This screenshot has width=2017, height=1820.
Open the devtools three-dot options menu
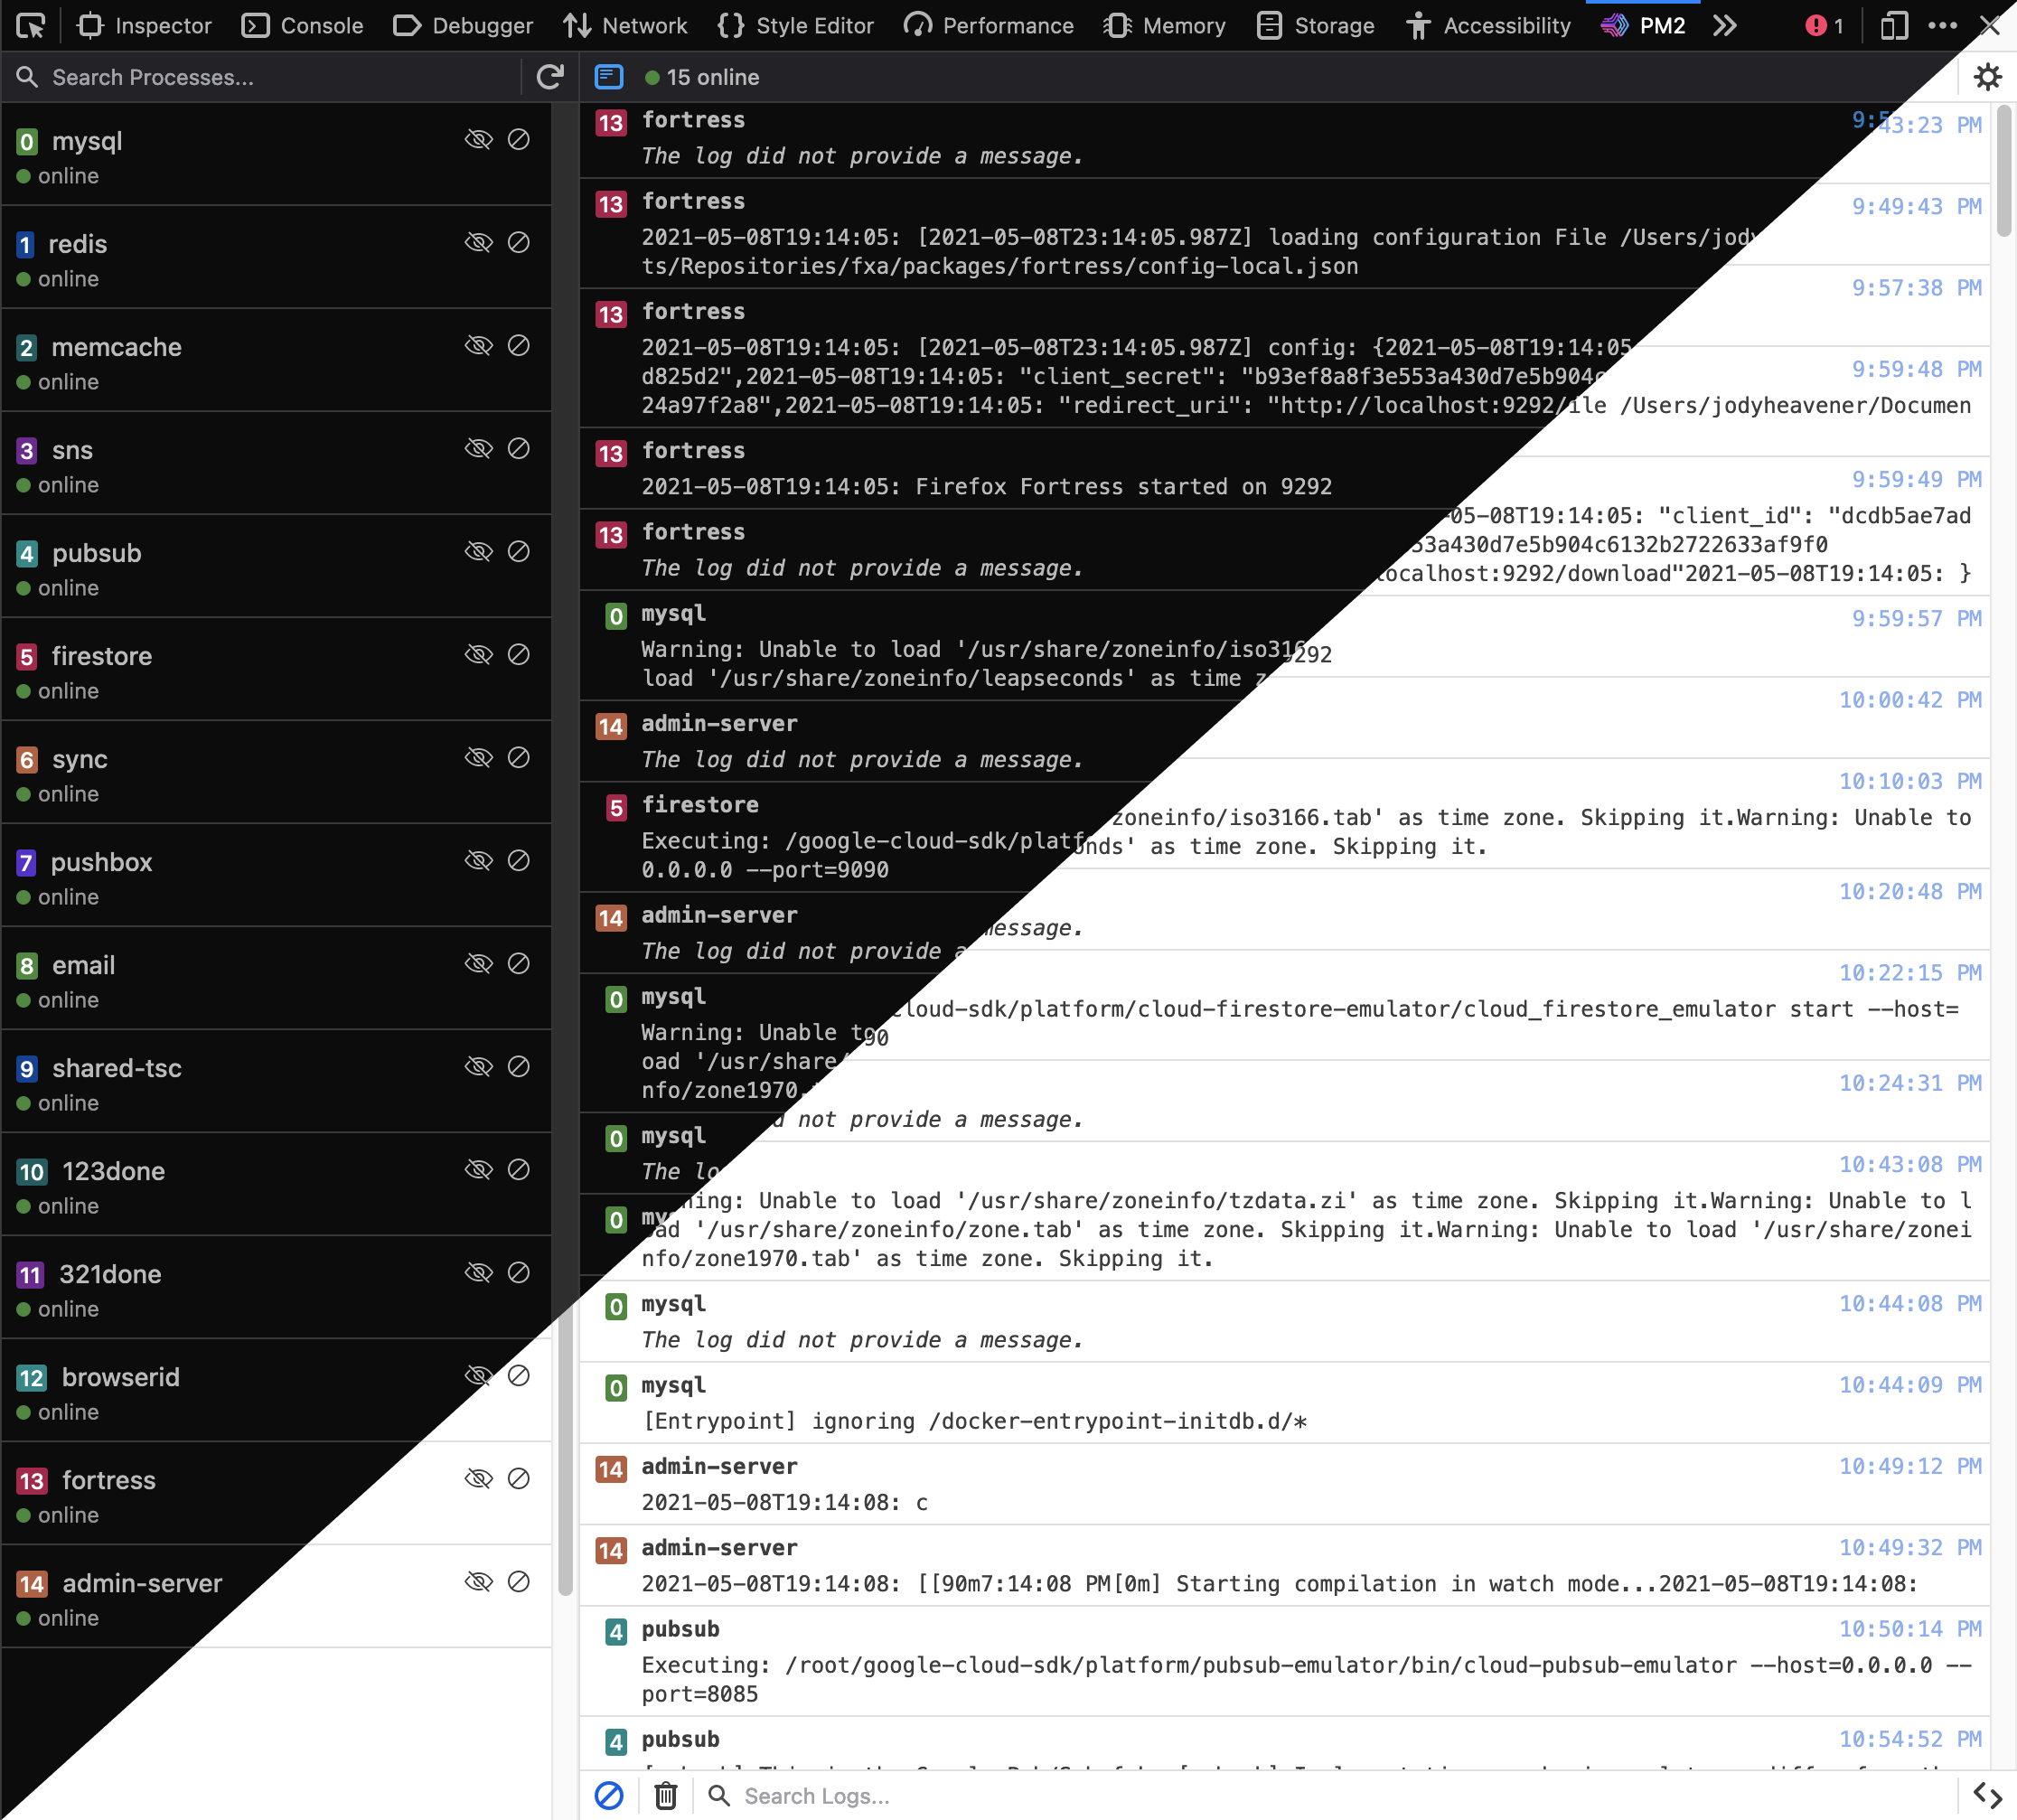[1942, 25]
